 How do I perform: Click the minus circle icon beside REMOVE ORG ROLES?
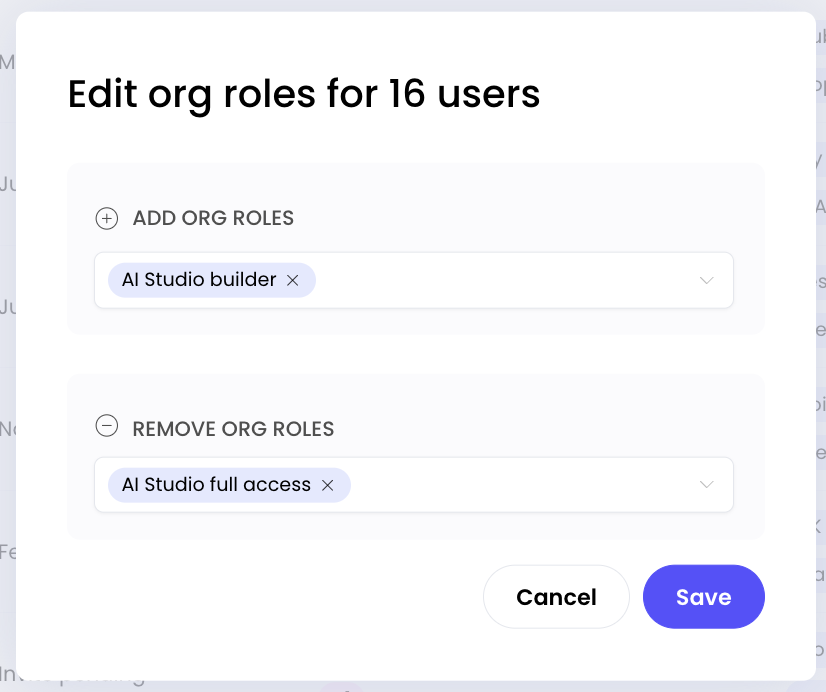pyautogui.click(x=106, y=426)
